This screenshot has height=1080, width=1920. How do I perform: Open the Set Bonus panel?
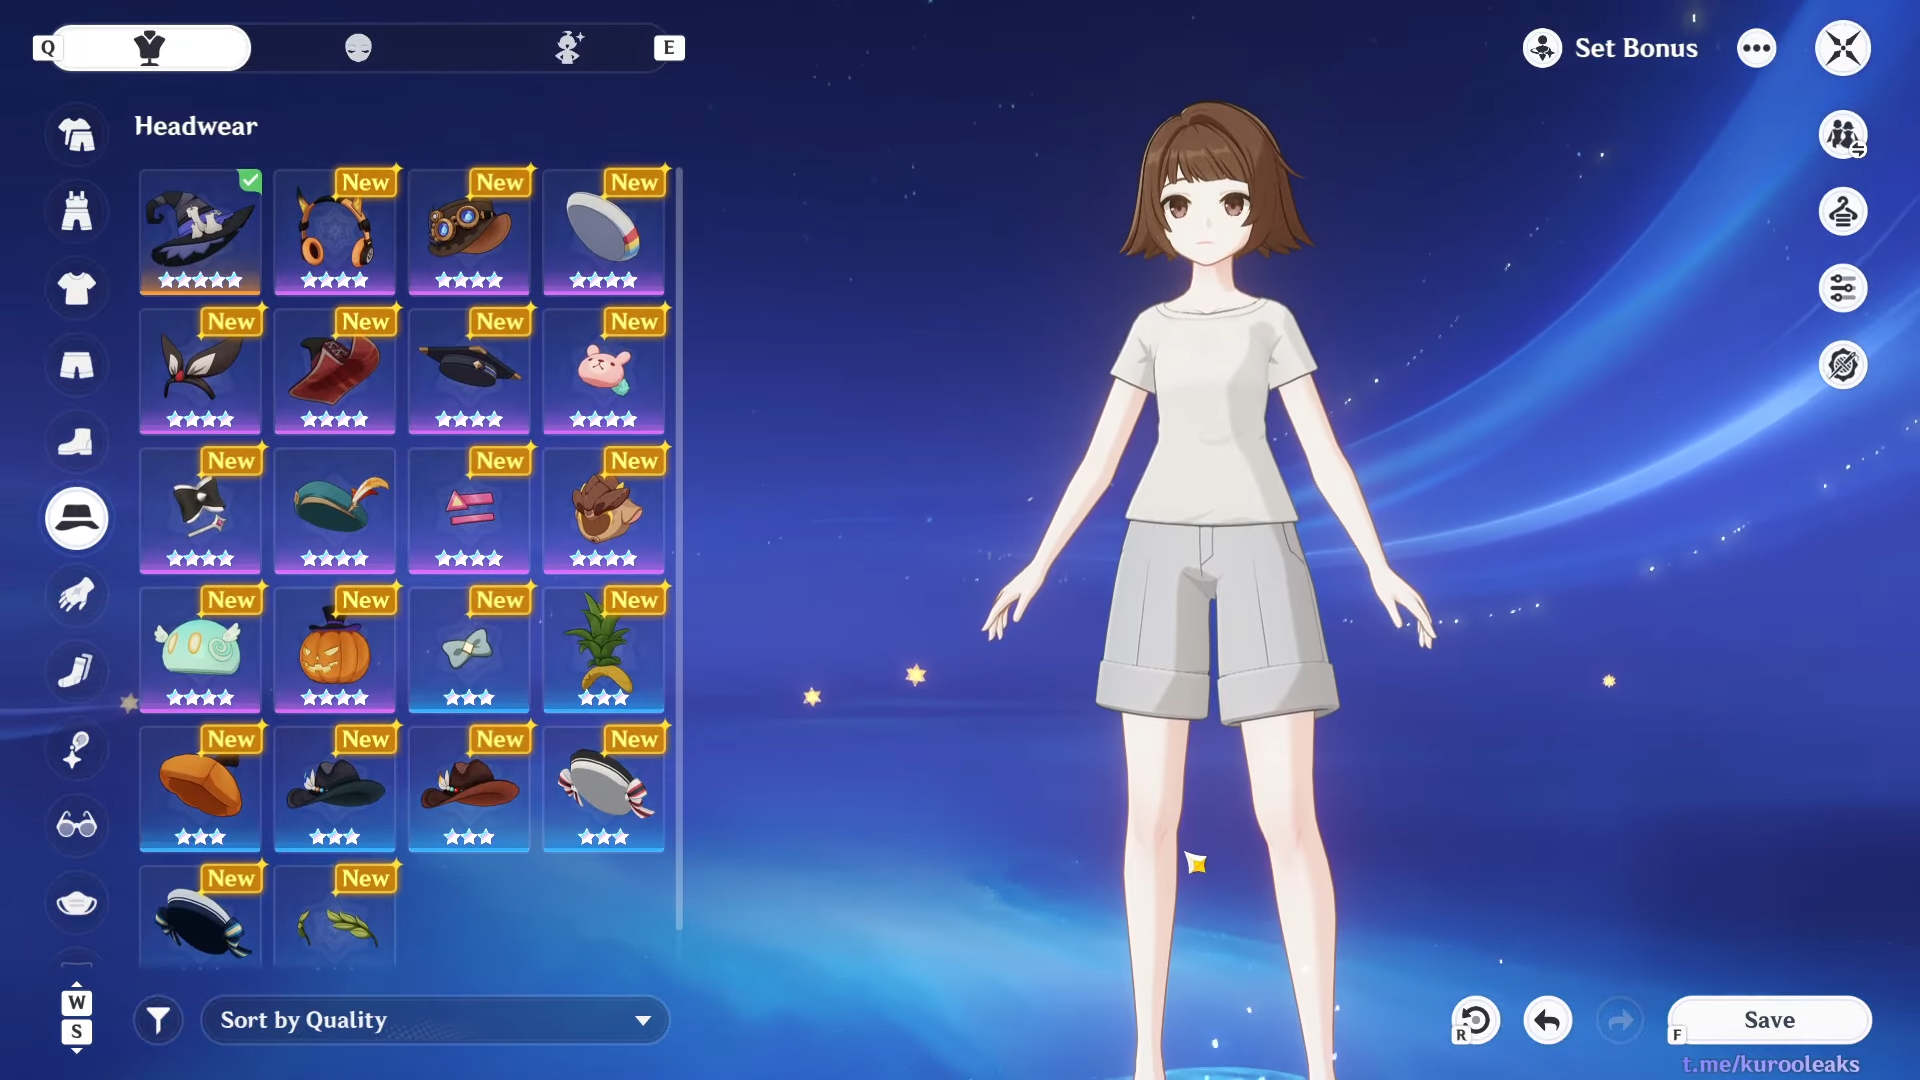click(1611, 48)
